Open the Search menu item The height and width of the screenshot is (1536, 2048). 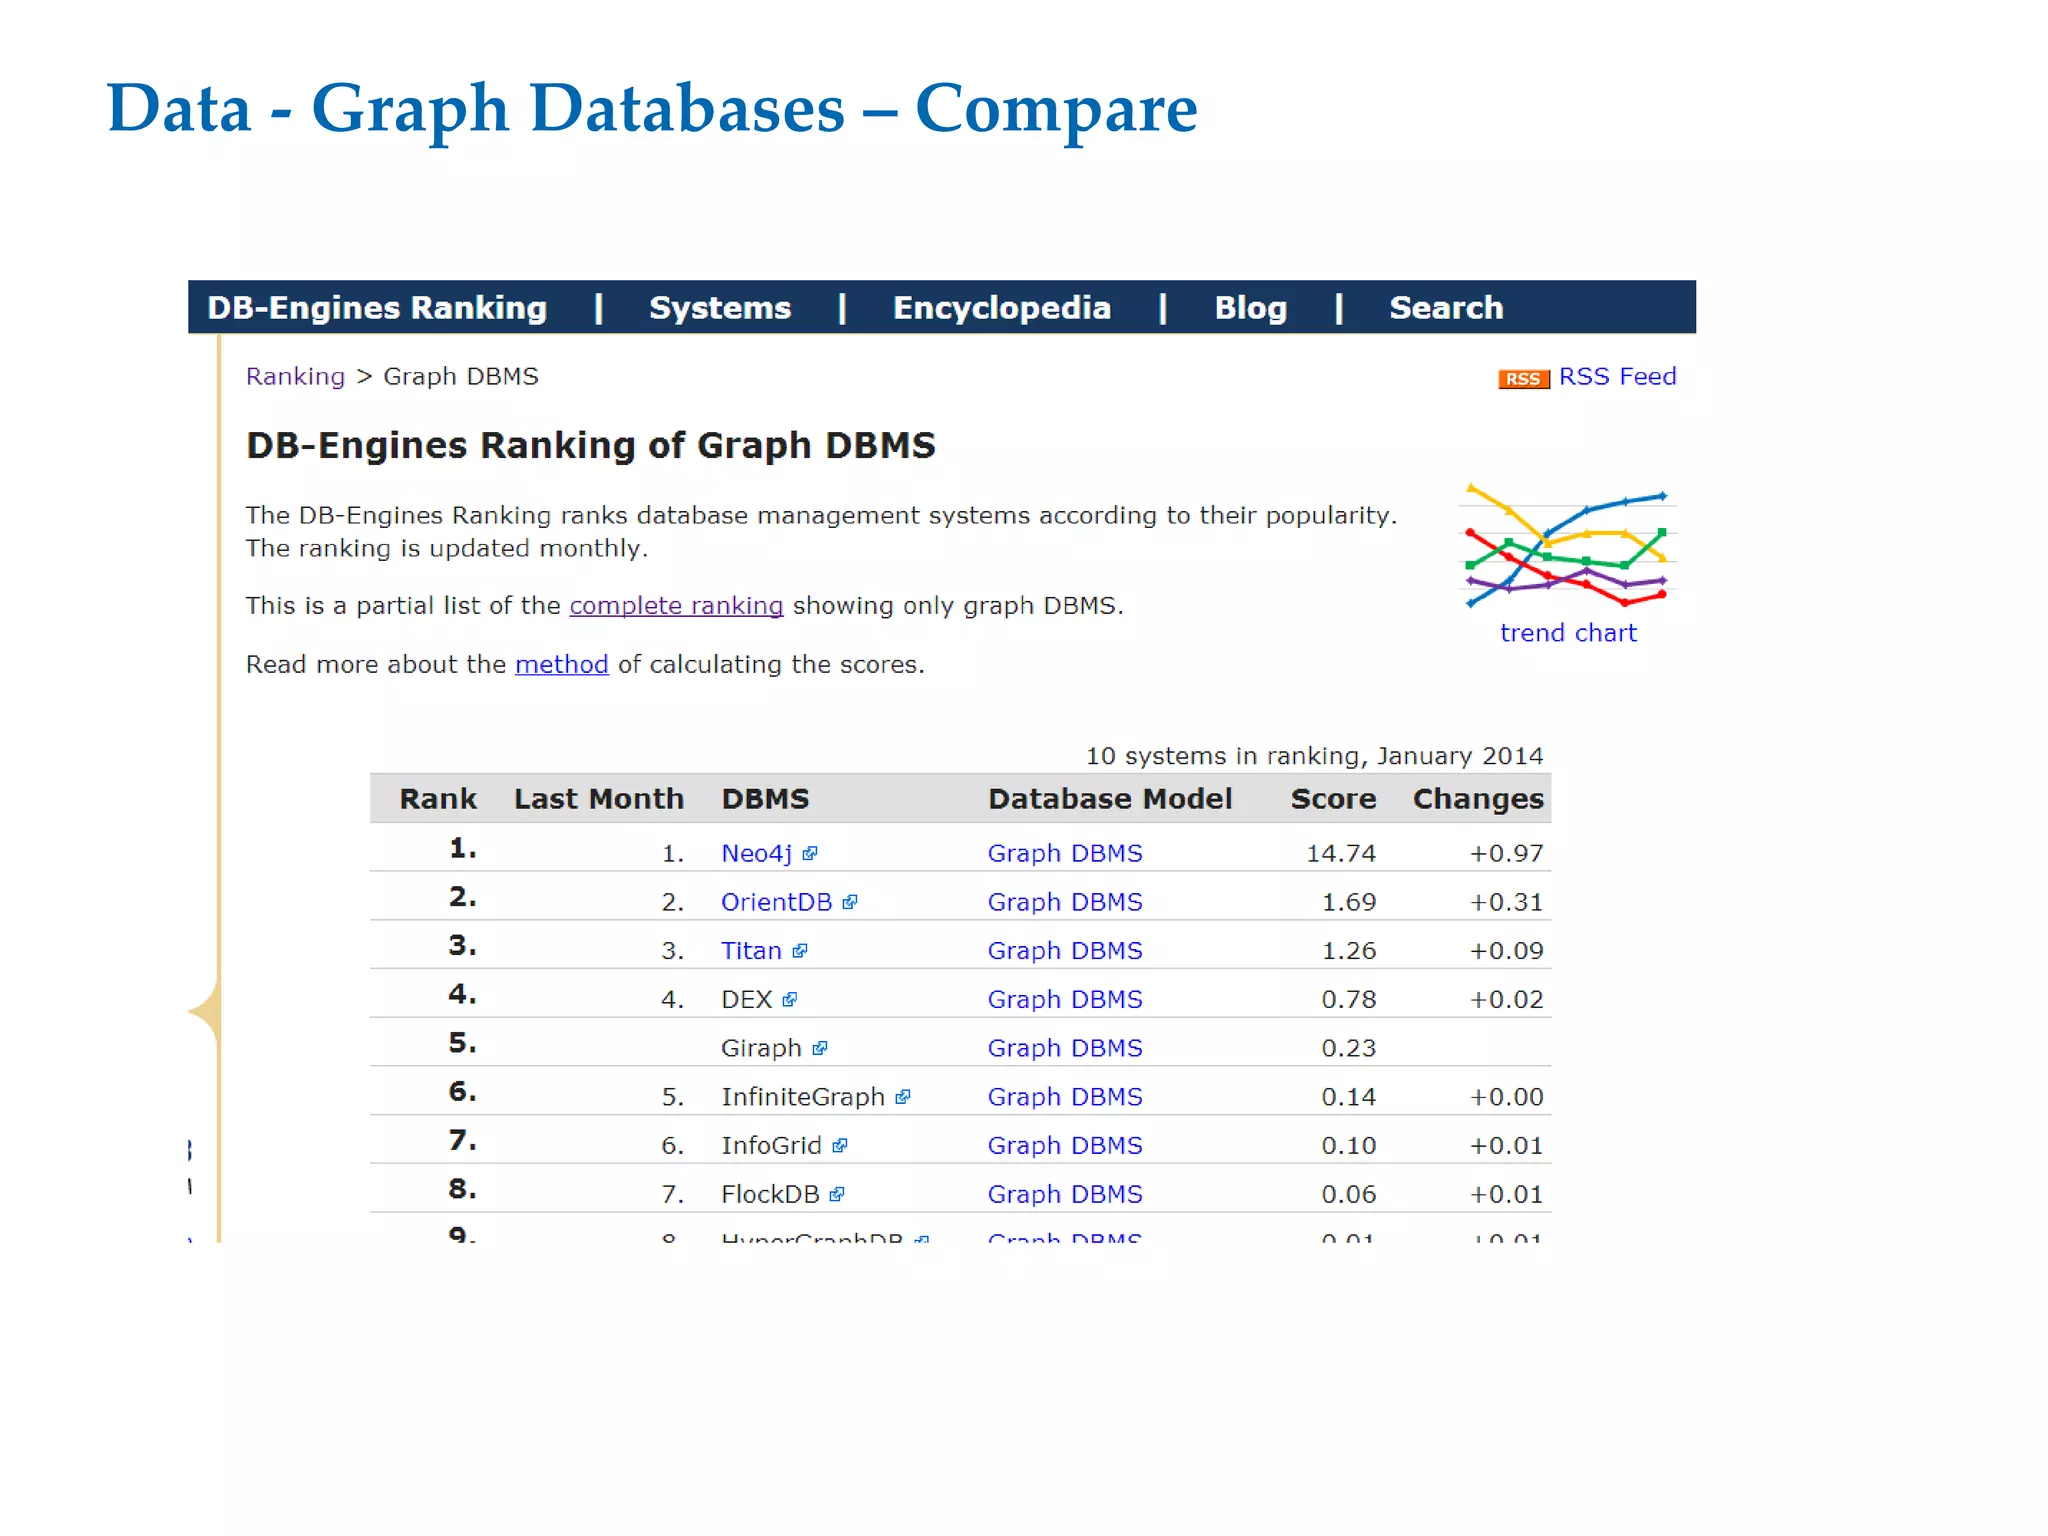[x=1446, y=308]
